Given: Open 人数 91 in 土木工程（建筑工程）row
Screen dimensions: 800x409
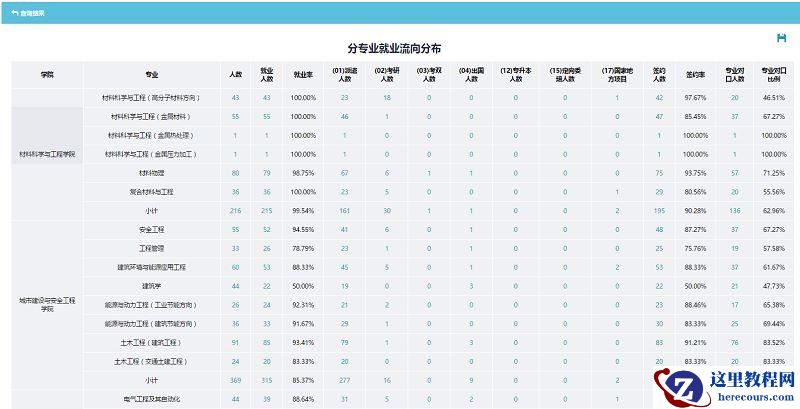Looking at the screenshot, I should pyautogui.click(x=235, y=343).
